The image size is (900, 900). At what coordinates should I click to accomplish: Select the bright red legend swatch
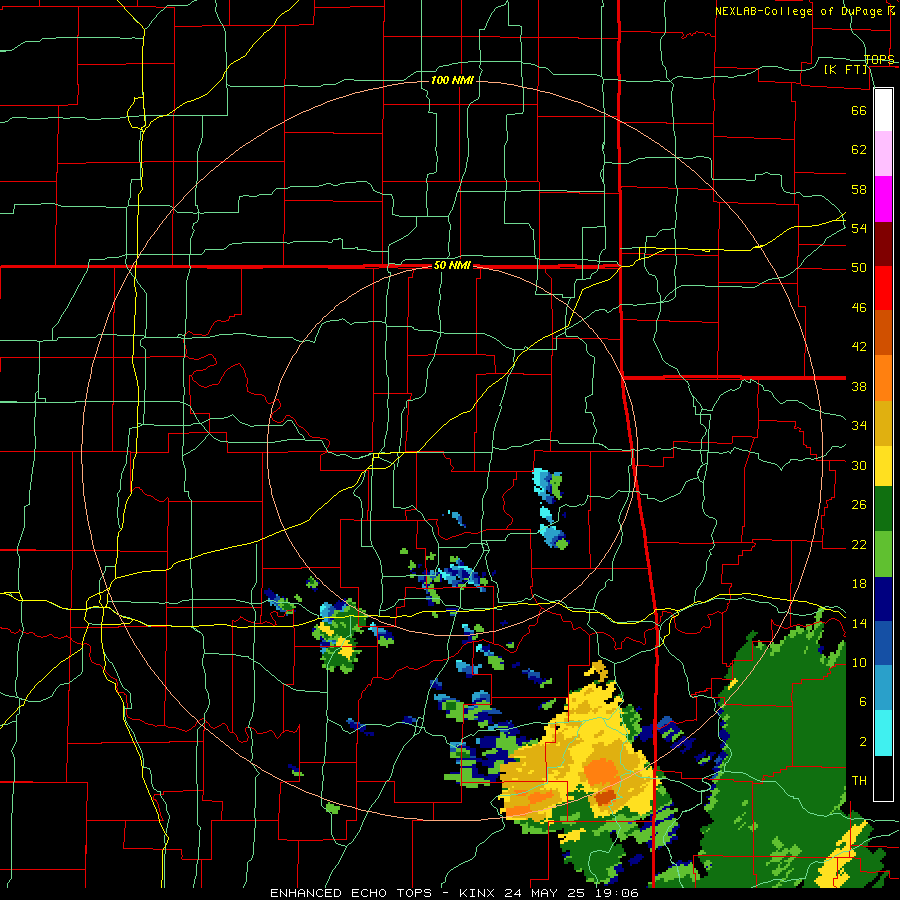[x=883, y=288]
